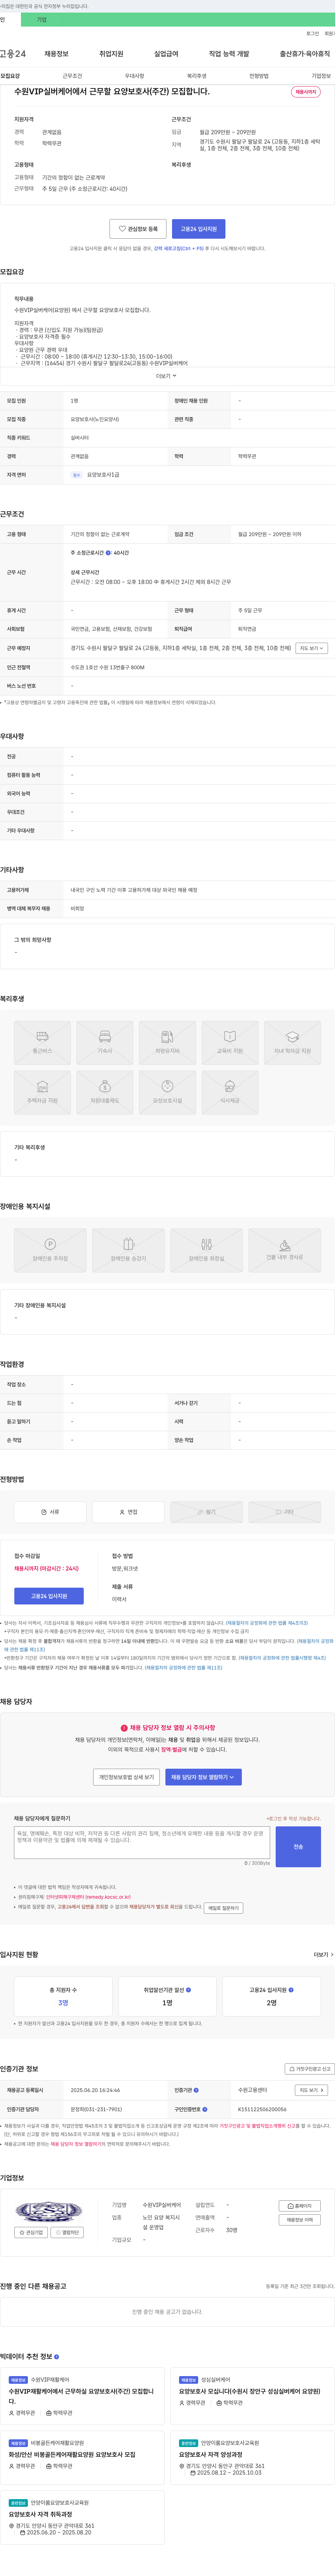The image size is (335, 2576).
Task: Click the 면접 selection method icon
Action: (x=122, y=1512)
